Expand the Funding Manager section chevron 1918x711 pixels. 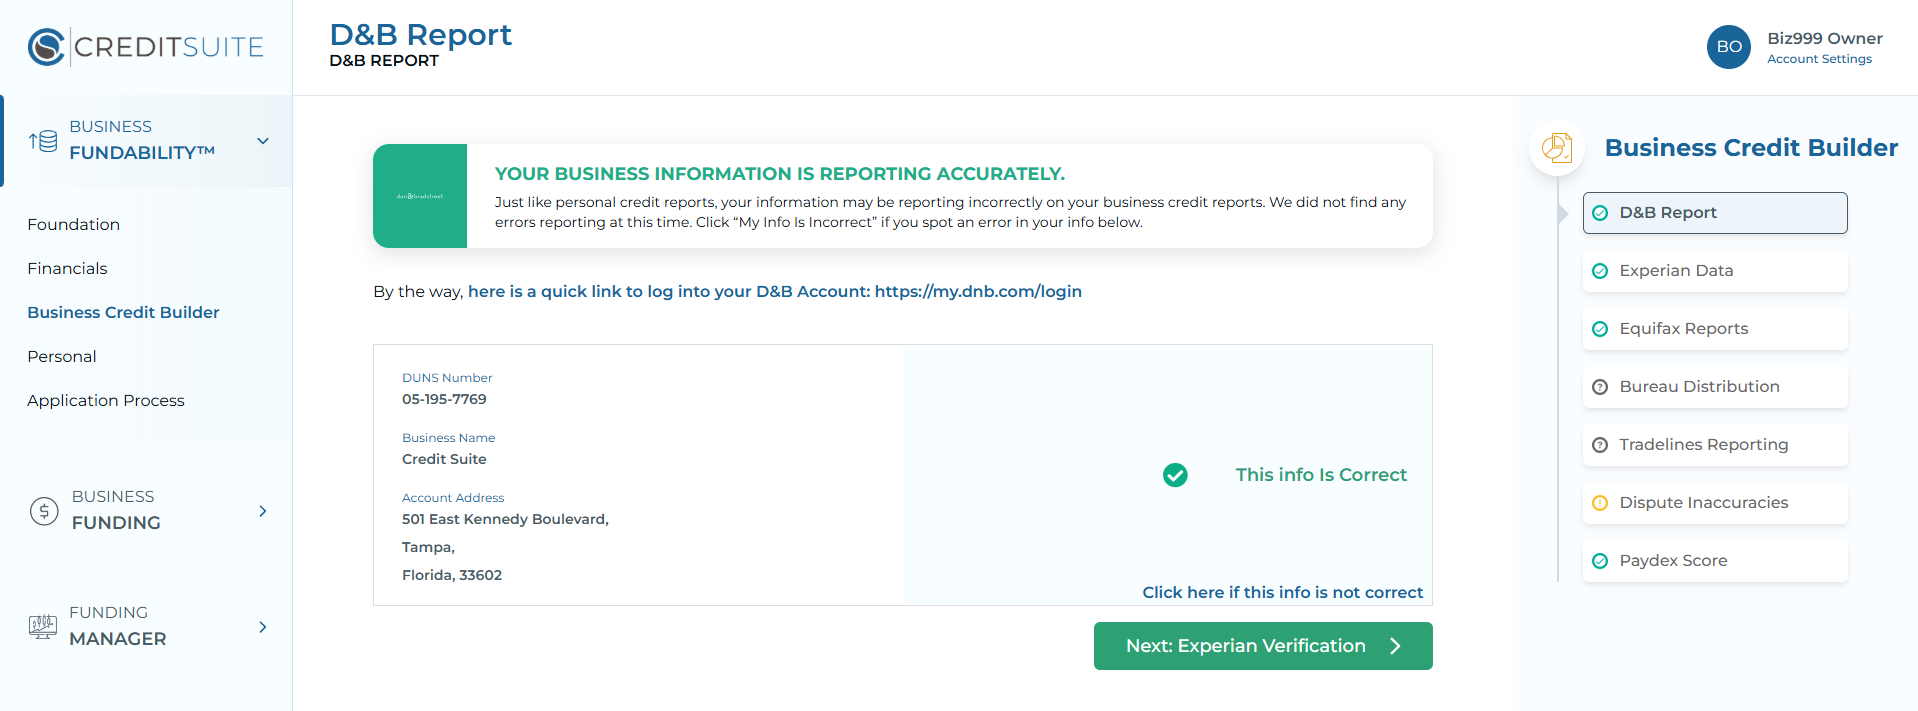[x=263, y=627]
